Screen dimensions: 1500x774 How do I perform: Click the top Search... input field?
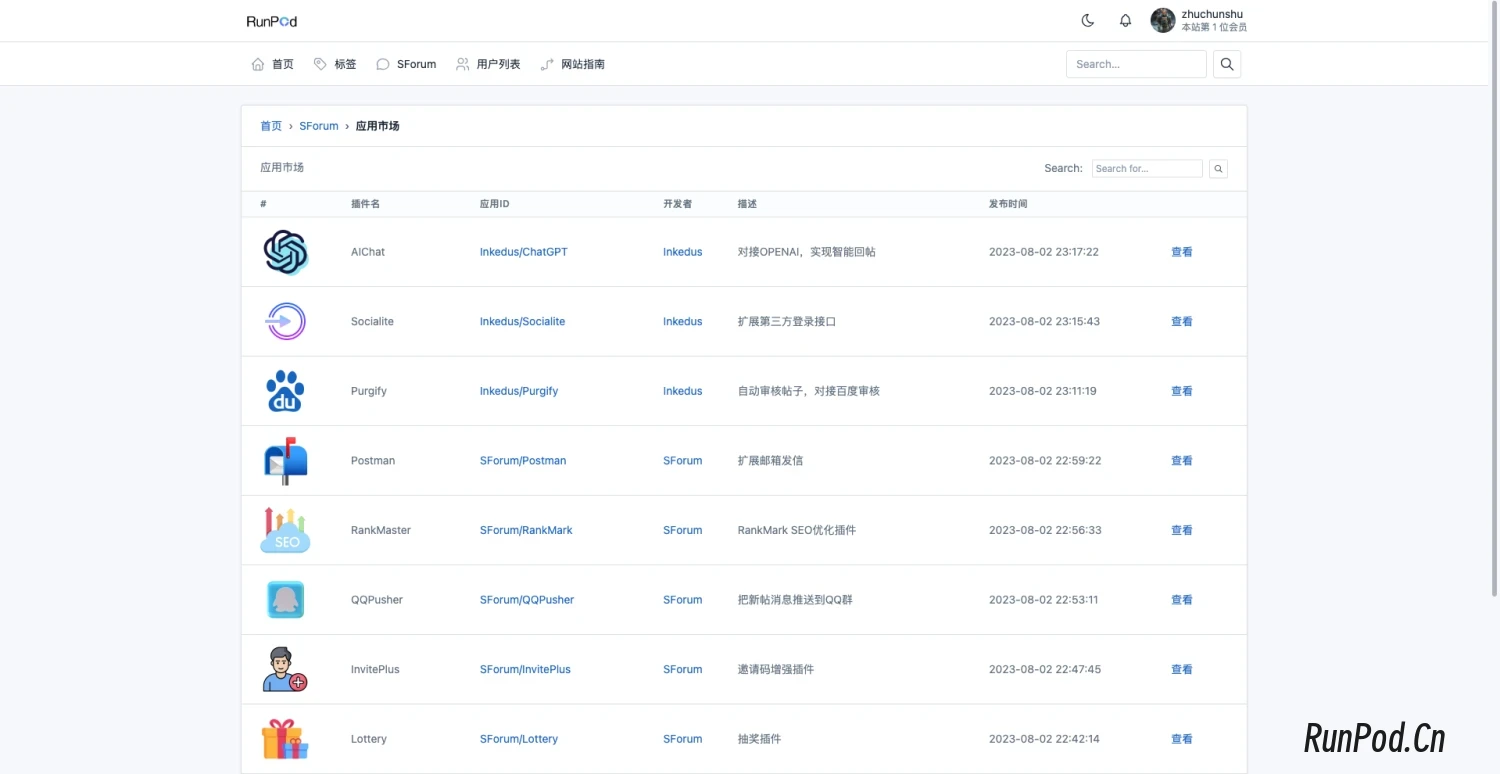1136,64
